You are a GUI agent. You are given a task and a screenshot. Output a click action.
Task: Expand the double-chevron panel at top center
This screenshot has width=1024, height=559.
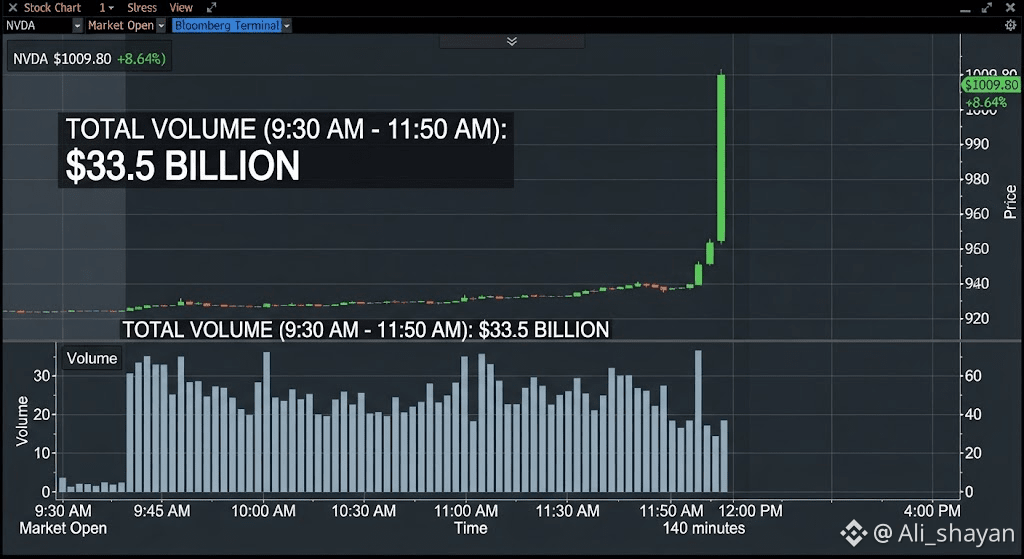pyautogui.click(x=512, y=41)
